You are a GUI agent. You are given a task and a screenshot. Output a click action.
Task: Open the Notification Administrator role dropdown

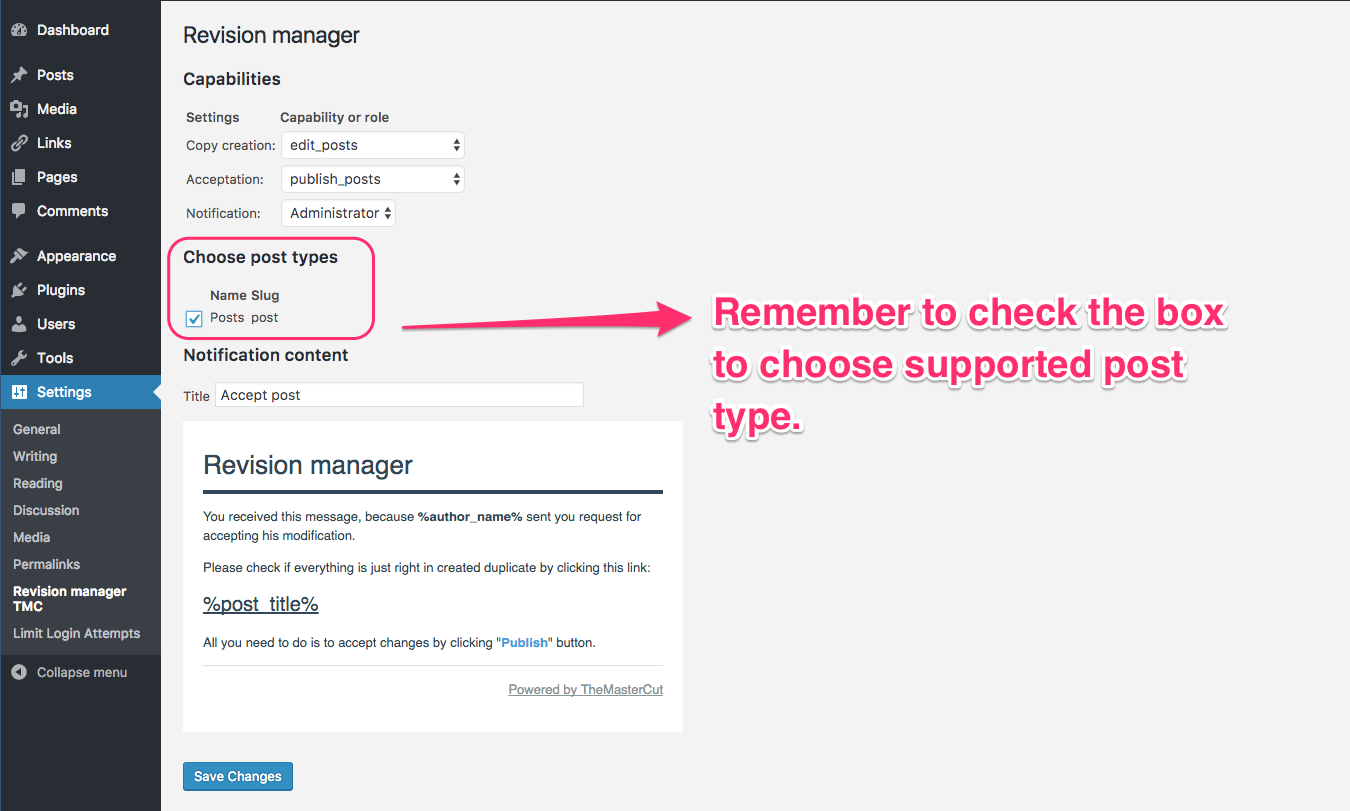pos(338,213)
